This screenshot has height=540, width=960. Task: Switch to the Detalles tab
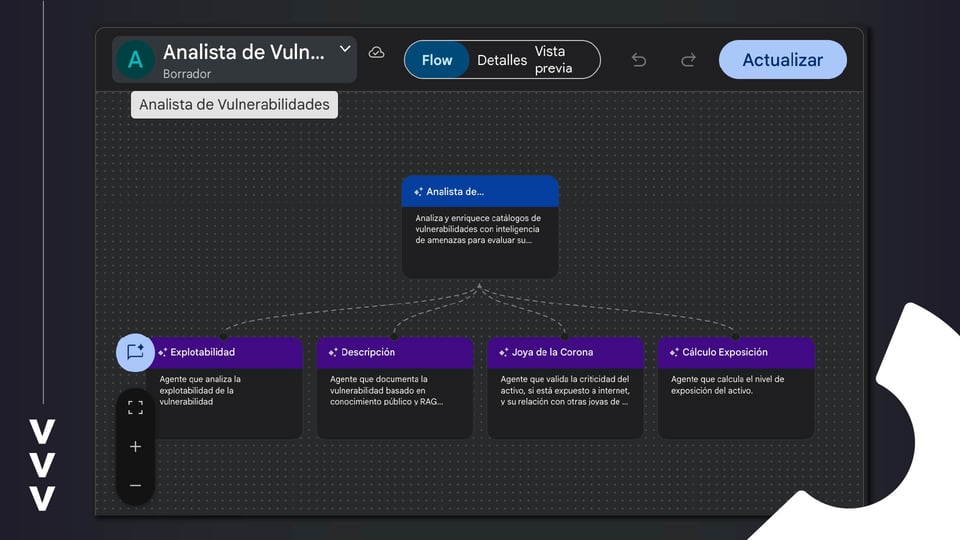coord(501,60)
